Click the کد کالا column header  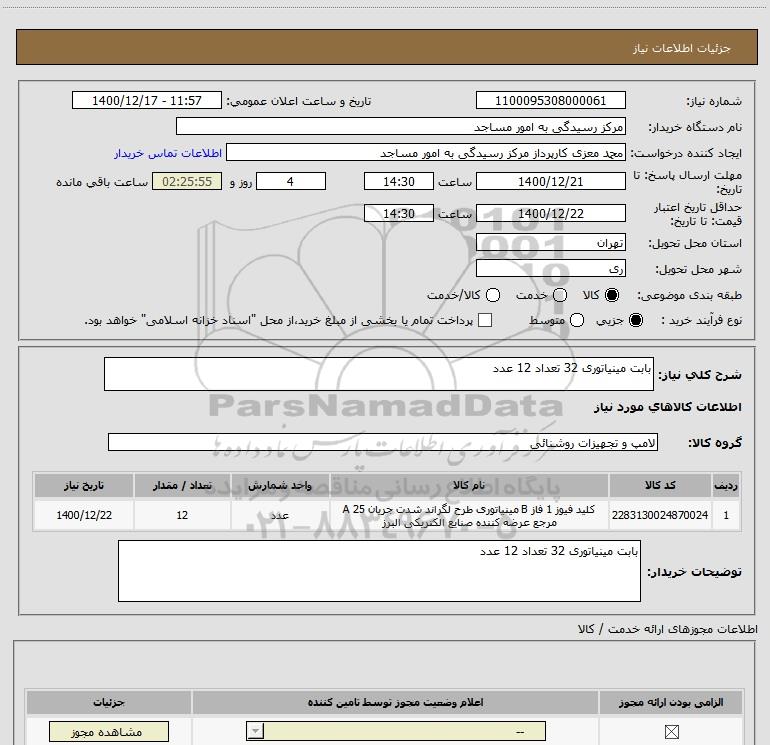(660, 485)
